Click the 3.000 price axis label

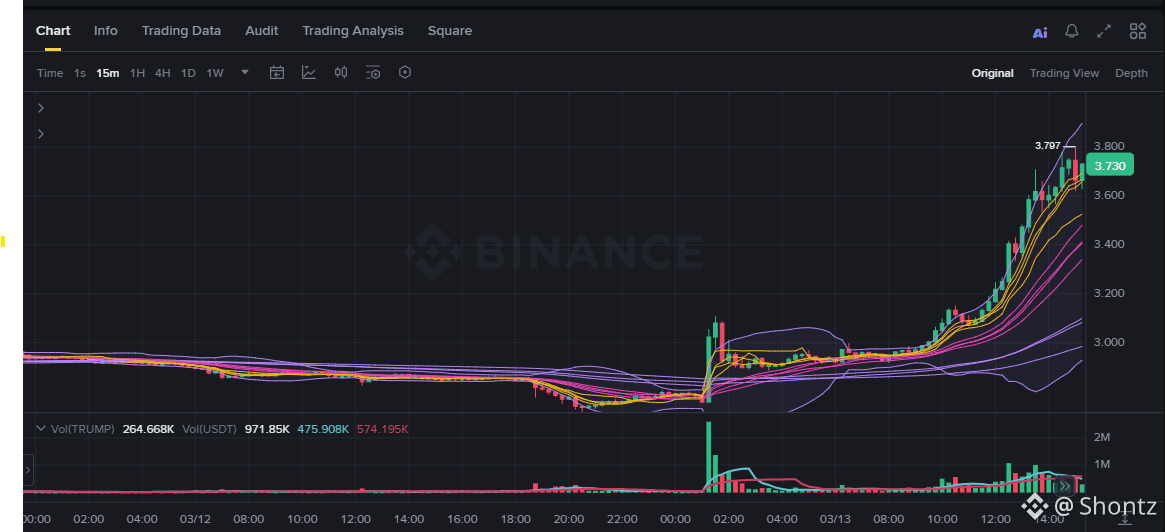(1109, 342)
